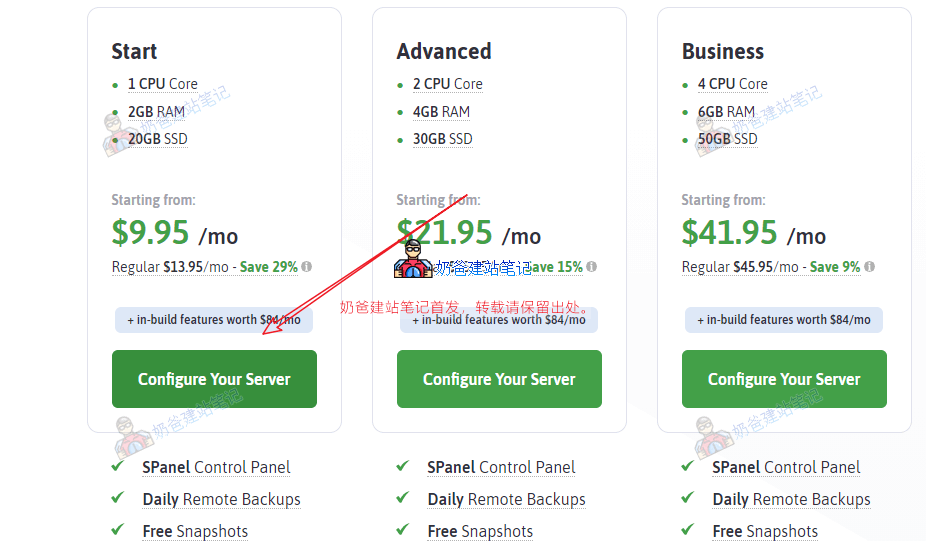
Task: Click info icon beside Save 15%
Action: click(x=592, y=267)
